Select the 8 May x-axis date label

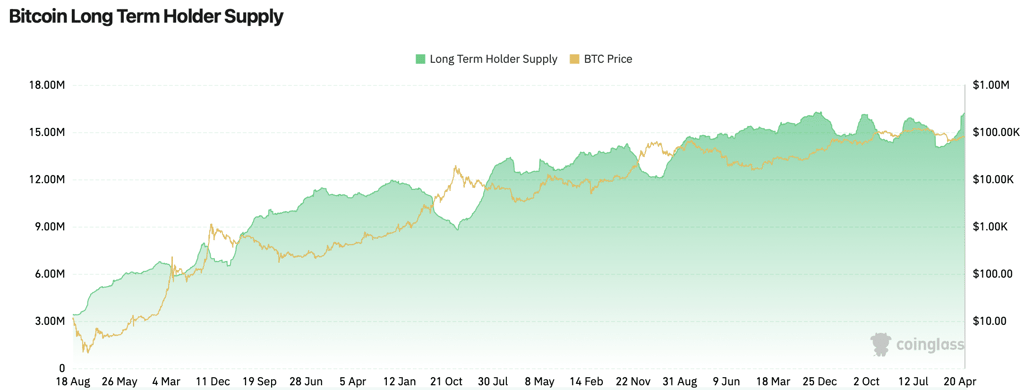pos(539,380)
